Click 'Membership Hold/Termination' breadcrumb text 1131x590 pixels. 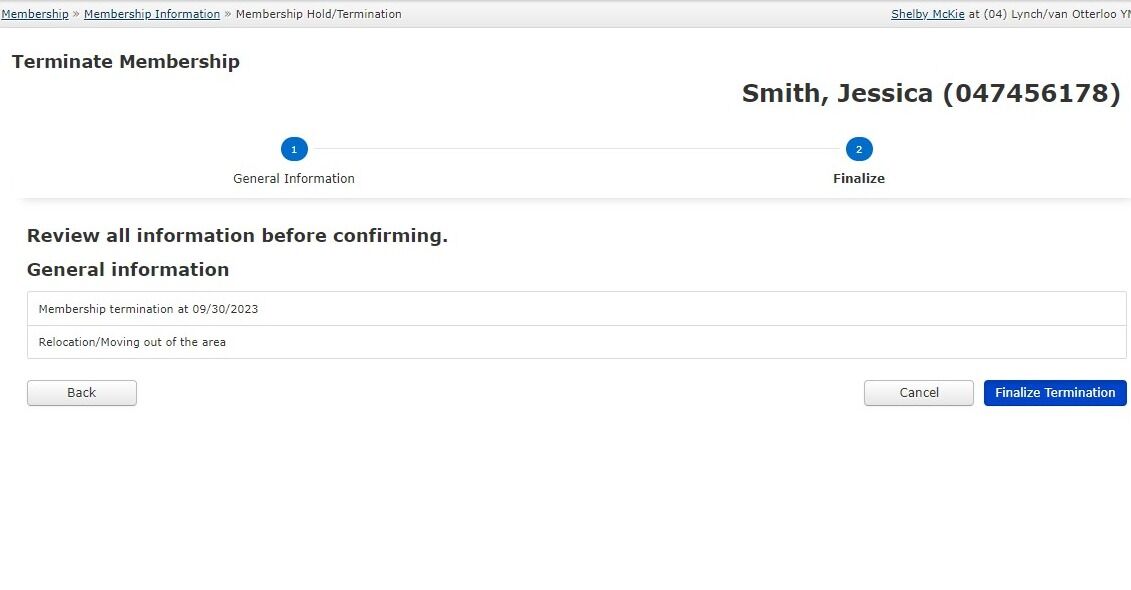[319, 14]
